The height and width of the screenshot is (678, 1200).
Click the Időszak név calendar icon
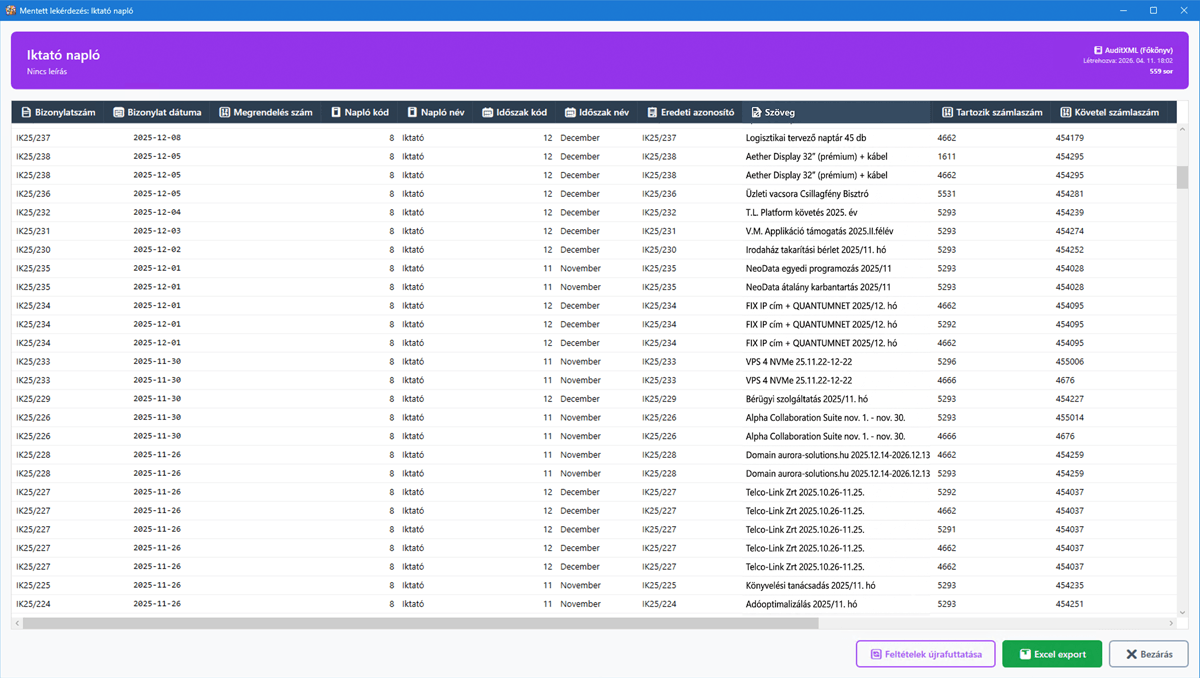point(571,113)
